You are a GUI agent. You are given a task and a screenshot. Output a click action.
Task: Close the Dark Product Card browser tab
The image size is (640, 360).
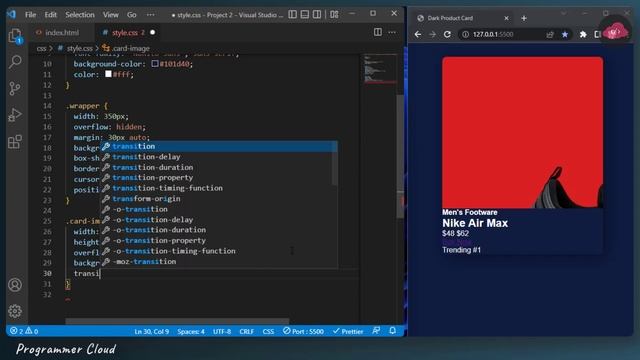(x=507, y=18)
